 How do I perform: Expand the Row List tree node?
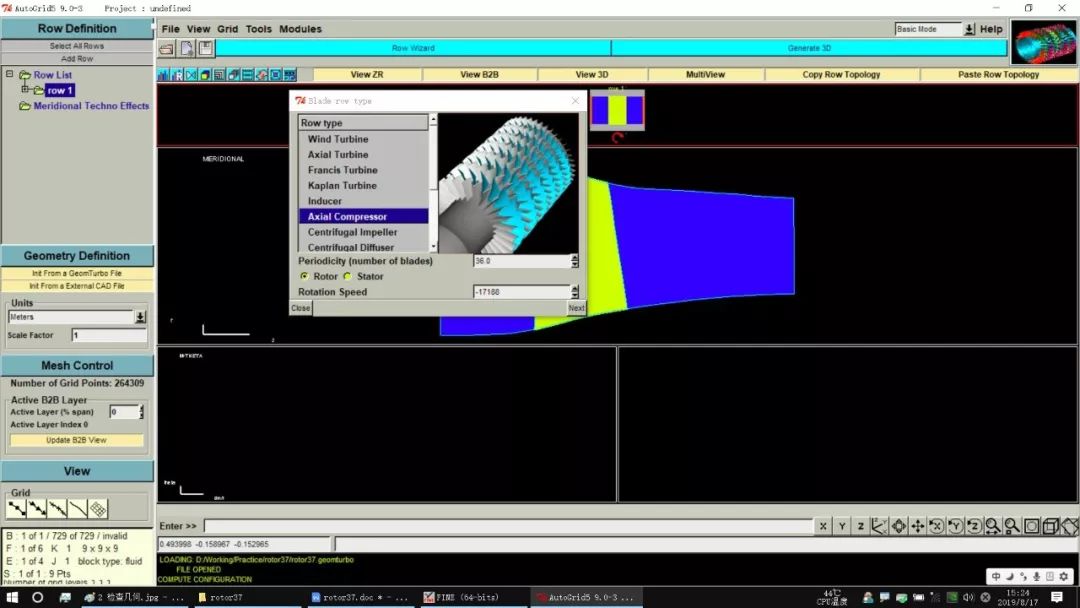tap(9, 75)
